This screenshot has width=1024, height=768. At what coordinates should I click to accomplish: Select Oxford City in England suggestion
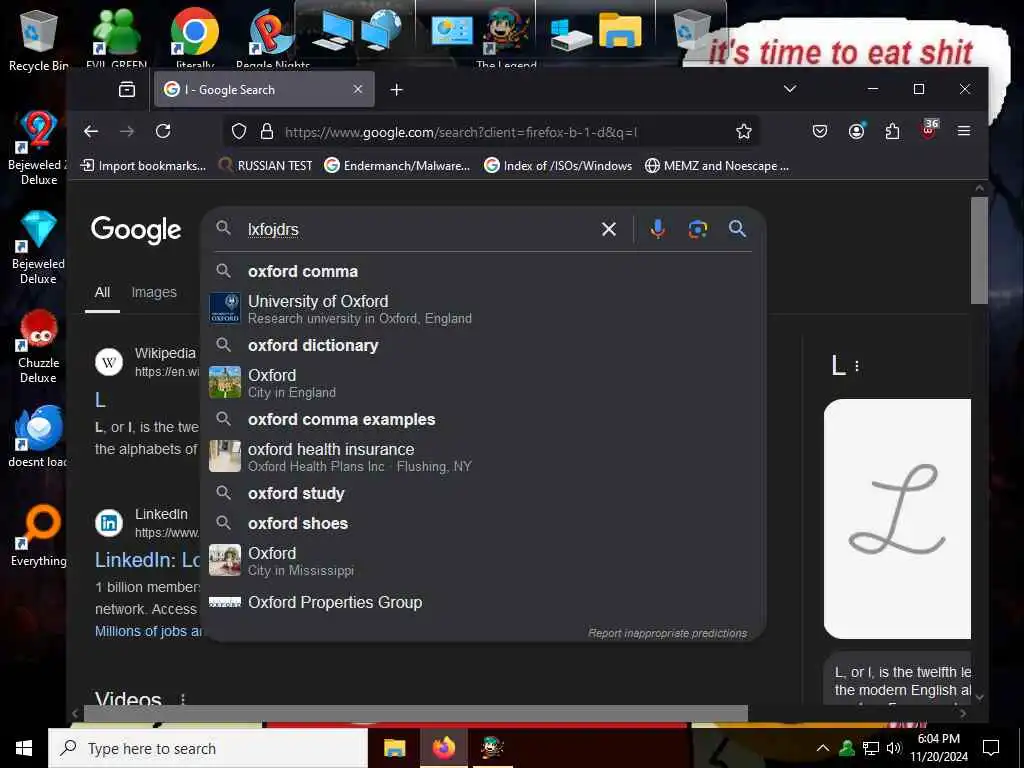click(483, 383)
